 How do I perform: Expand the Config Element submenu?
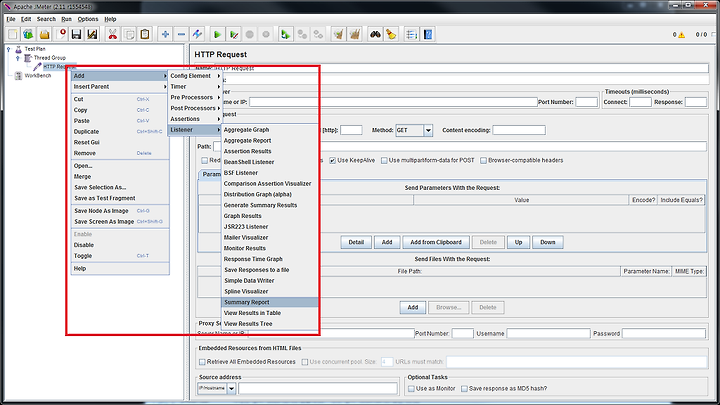[x=195, y=76]
